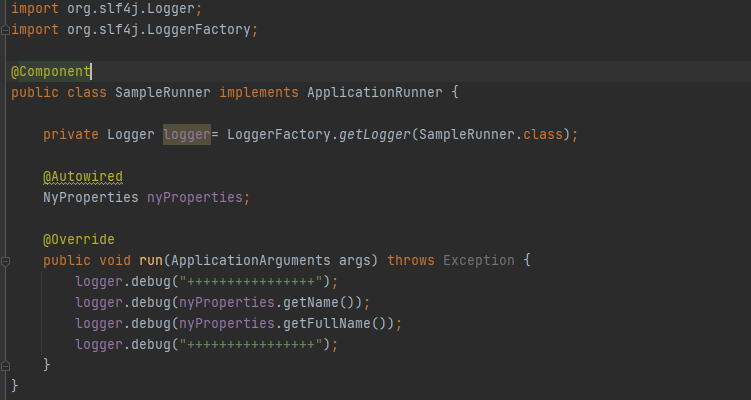This screenshot has height=400, width=751.
Task: Click the NyProperties type name
Action: [91, 197]
